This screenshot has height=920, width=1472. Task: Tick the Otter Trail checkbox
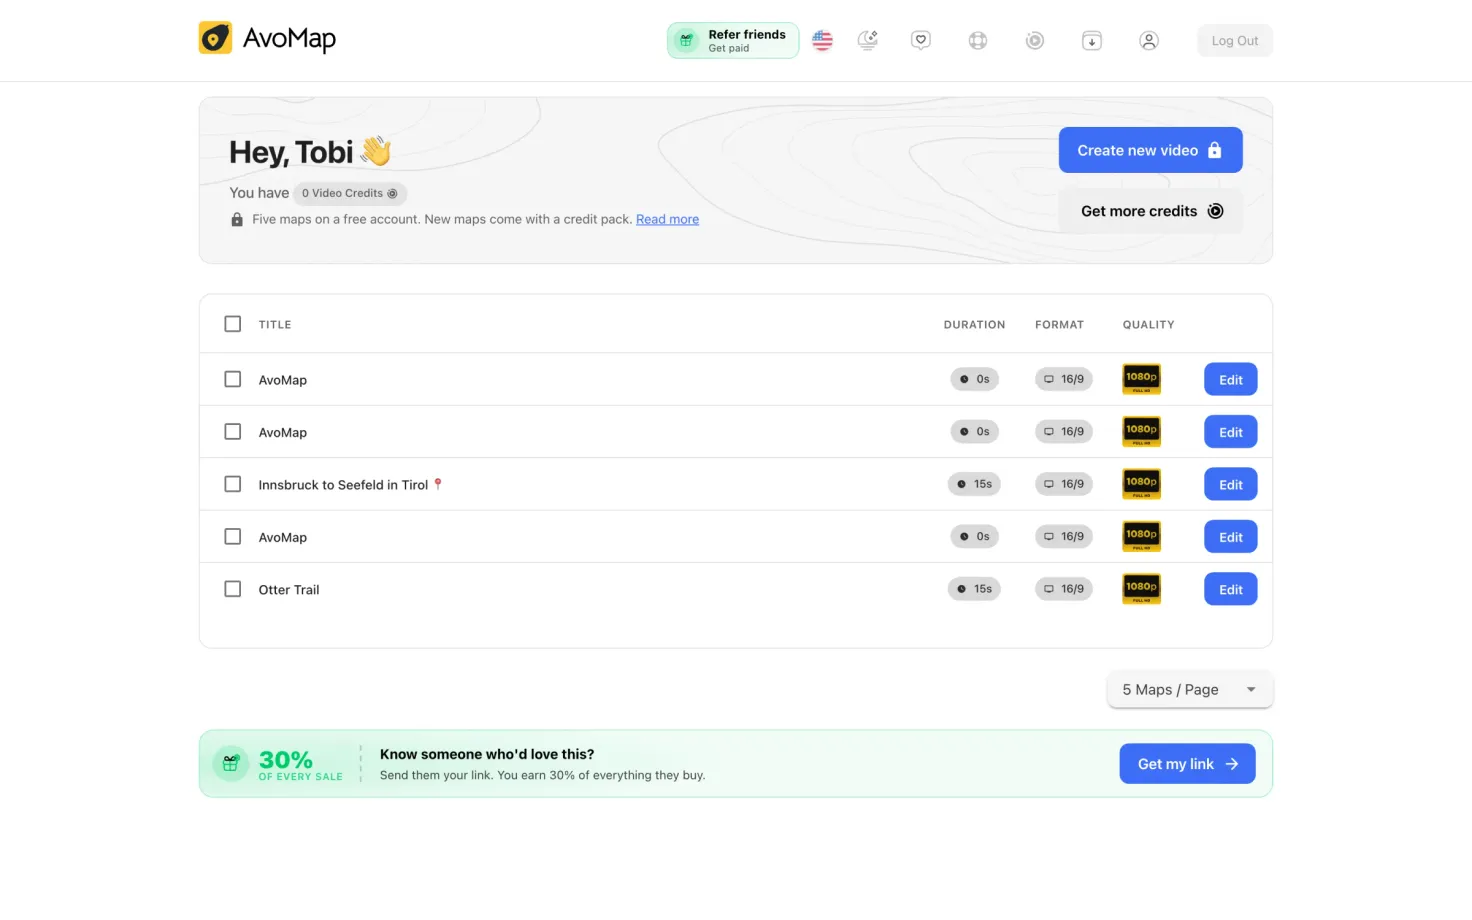(x=233, y=589)
